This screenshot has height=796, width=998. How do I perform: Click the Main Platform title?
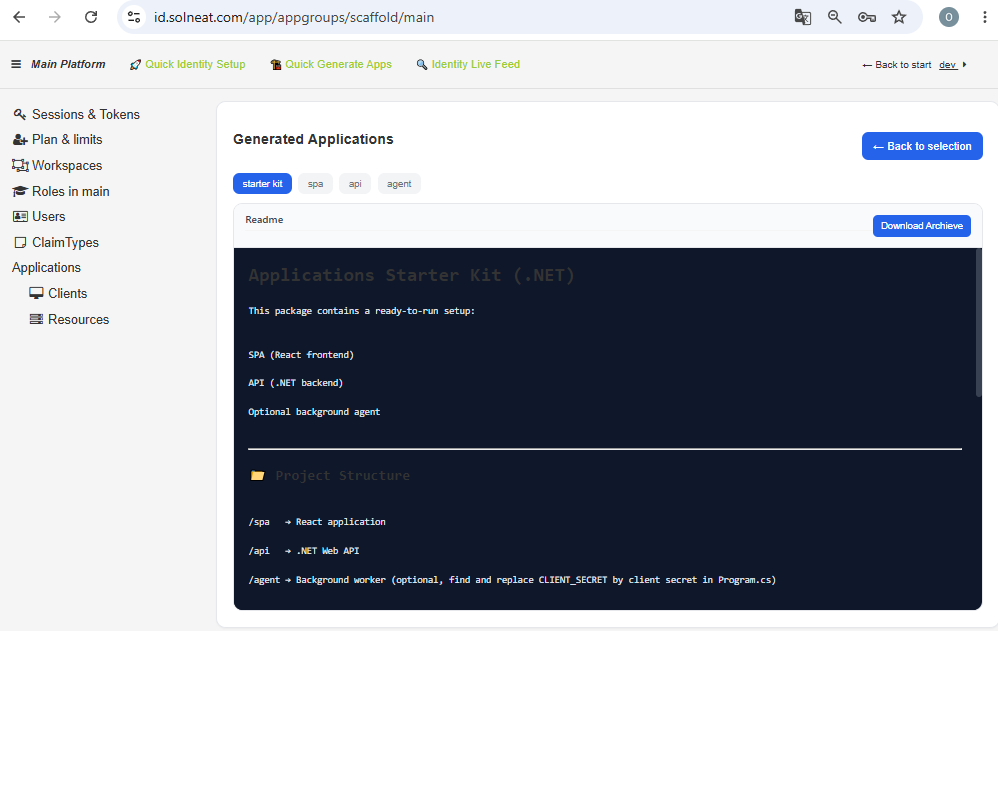pos(68,64)
